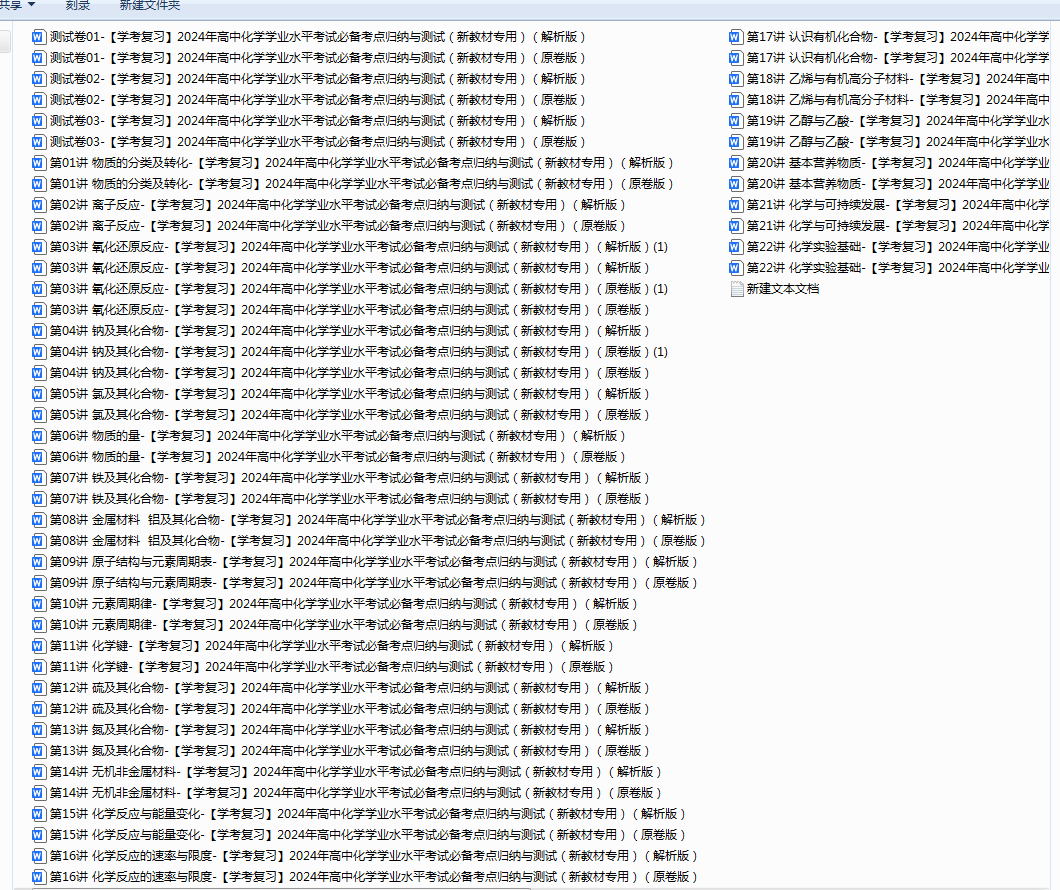Click the text file icon of 新建文本文档
1060x890 pixels.
(737, 289)
